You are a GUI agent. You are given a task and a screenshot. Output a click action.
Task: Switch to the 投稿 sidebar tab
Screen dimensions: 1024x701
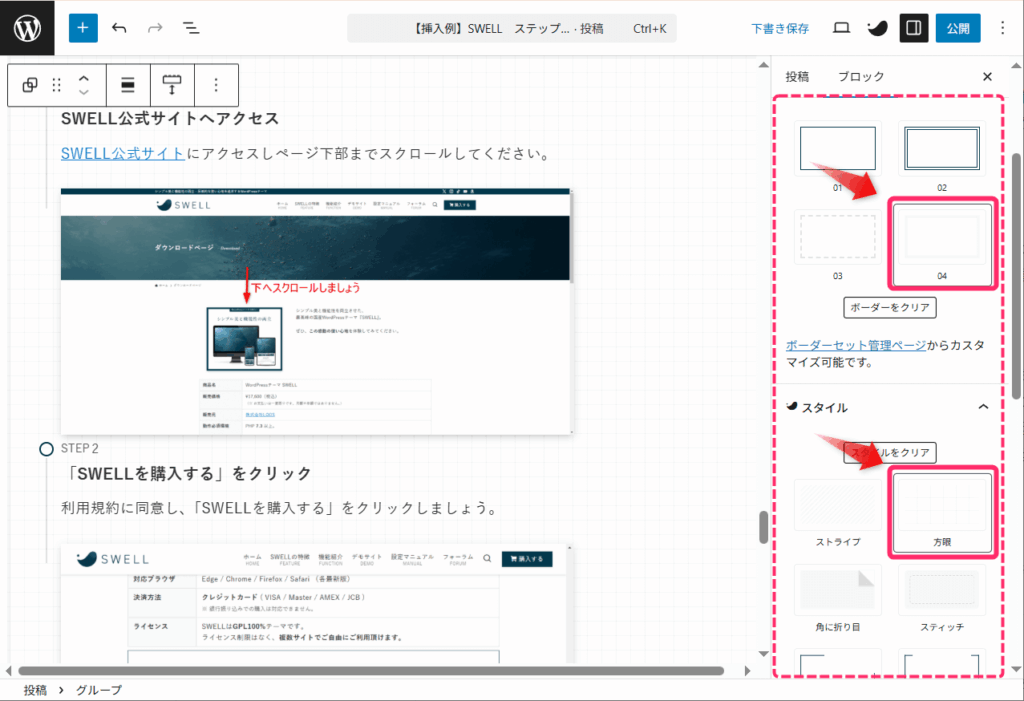pos(797,77)
